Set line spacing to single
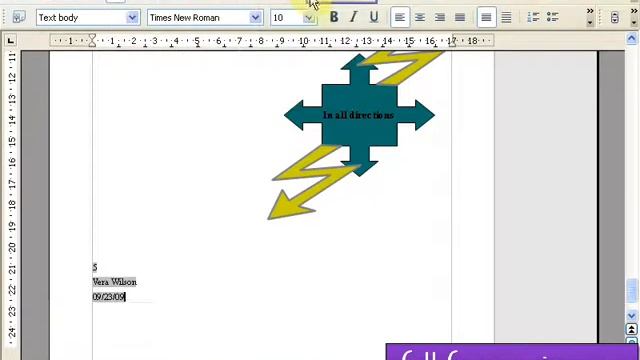The width and height of the screenshot is (640, 360). (486, 17)
